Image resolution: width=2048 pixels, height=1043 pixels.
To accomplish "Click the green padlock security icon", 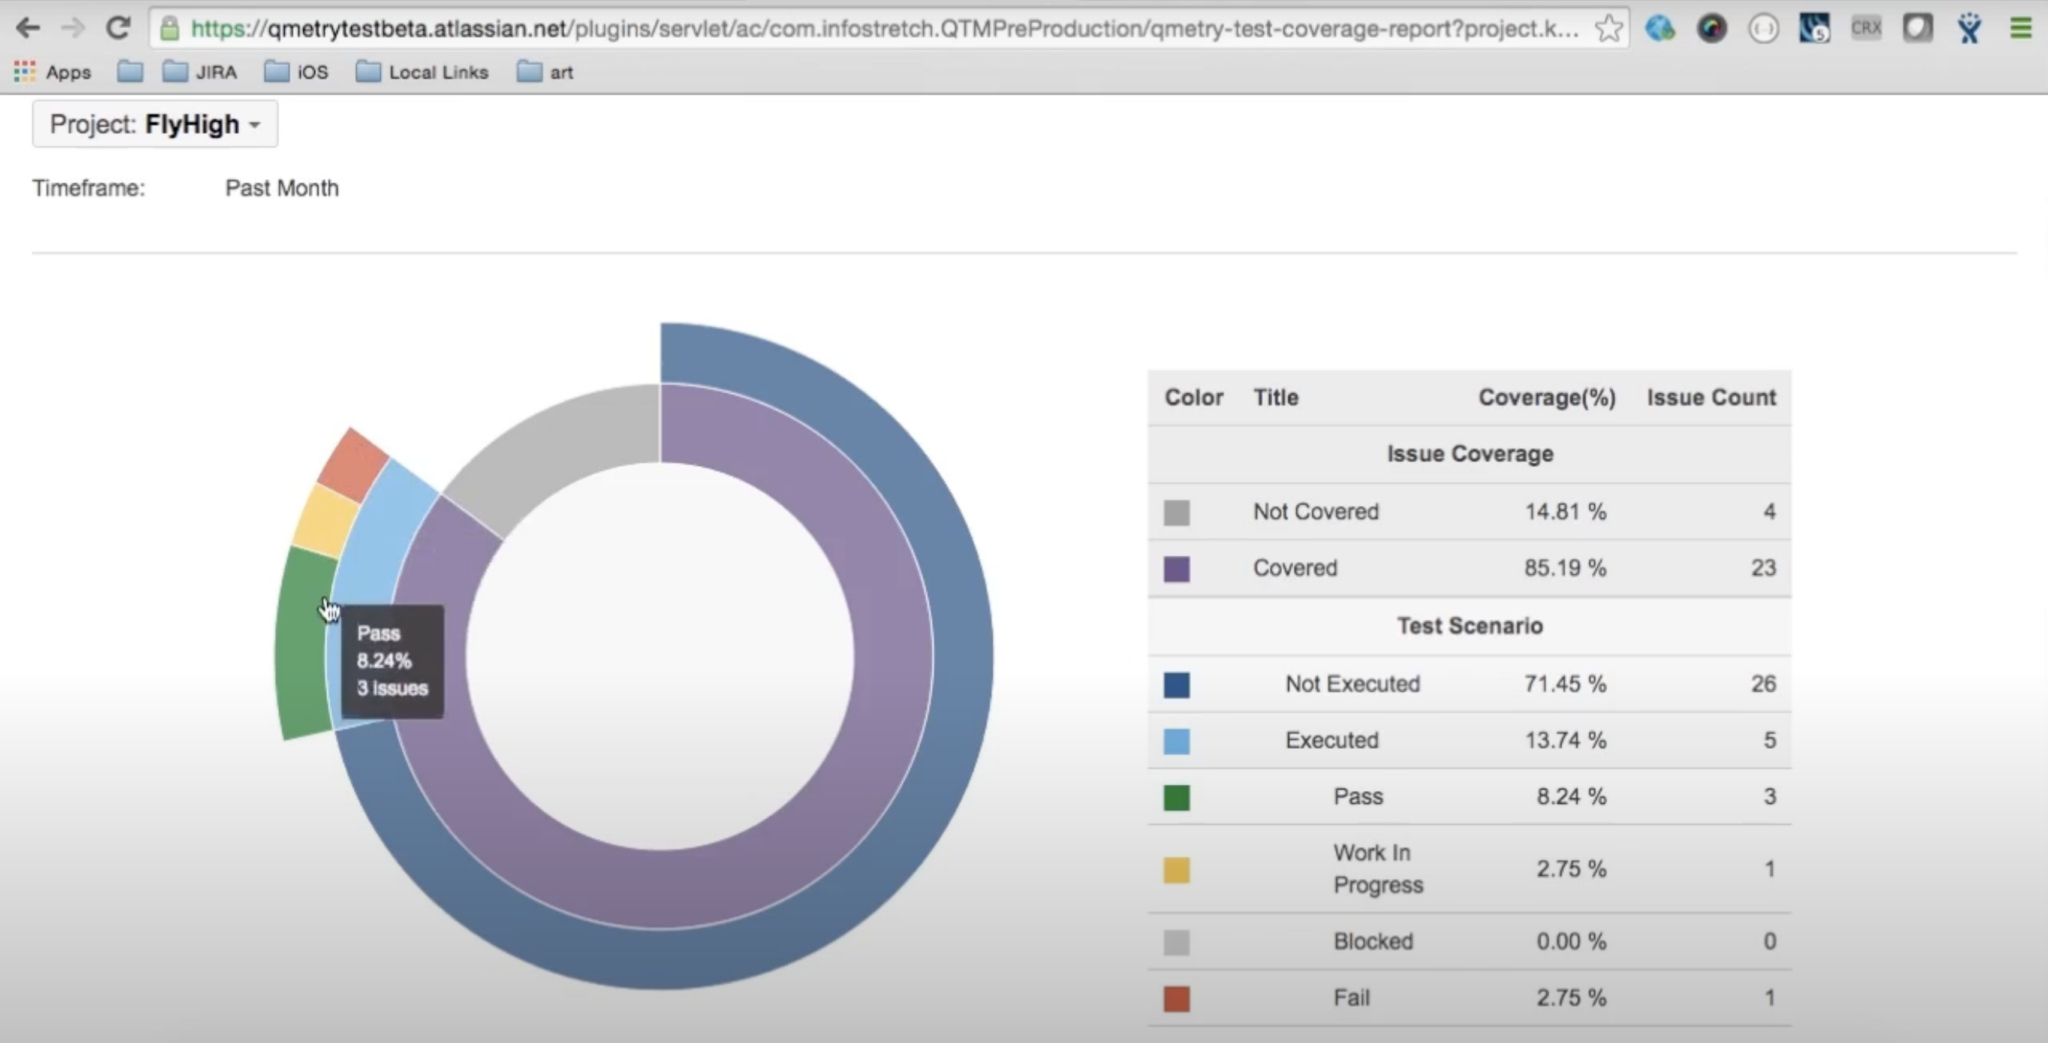I will (x=170, y=28).
